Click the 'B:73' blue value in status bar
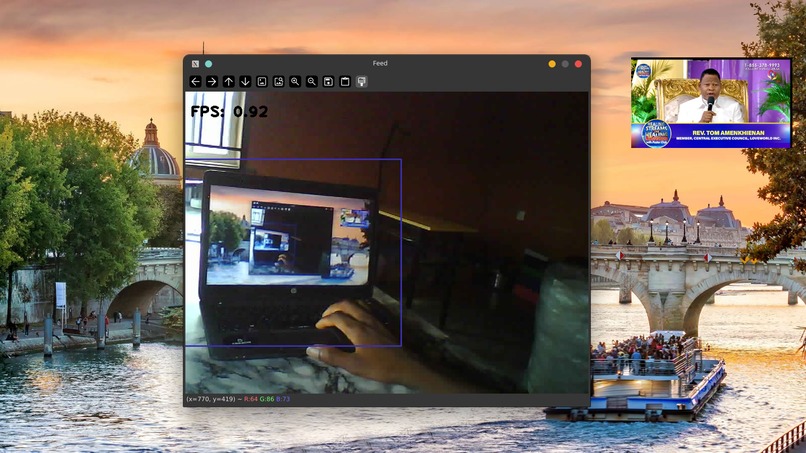The height and width of the screenshot is (453, 806). (283, 399)
